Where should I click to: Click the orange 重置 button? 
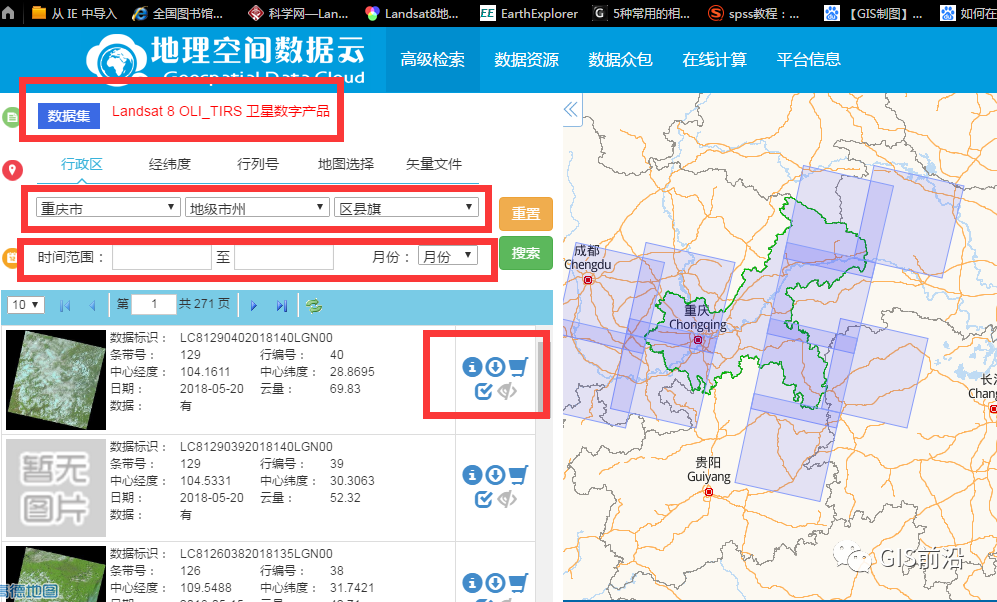526,214
